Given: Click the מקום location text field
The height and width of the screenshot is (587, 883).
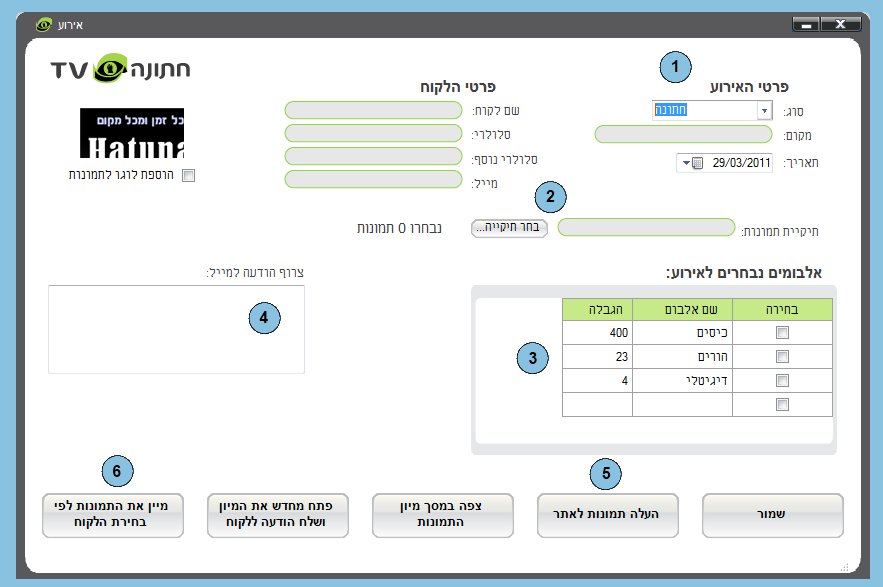Looking at the screenshot, I should pos(683,134).
